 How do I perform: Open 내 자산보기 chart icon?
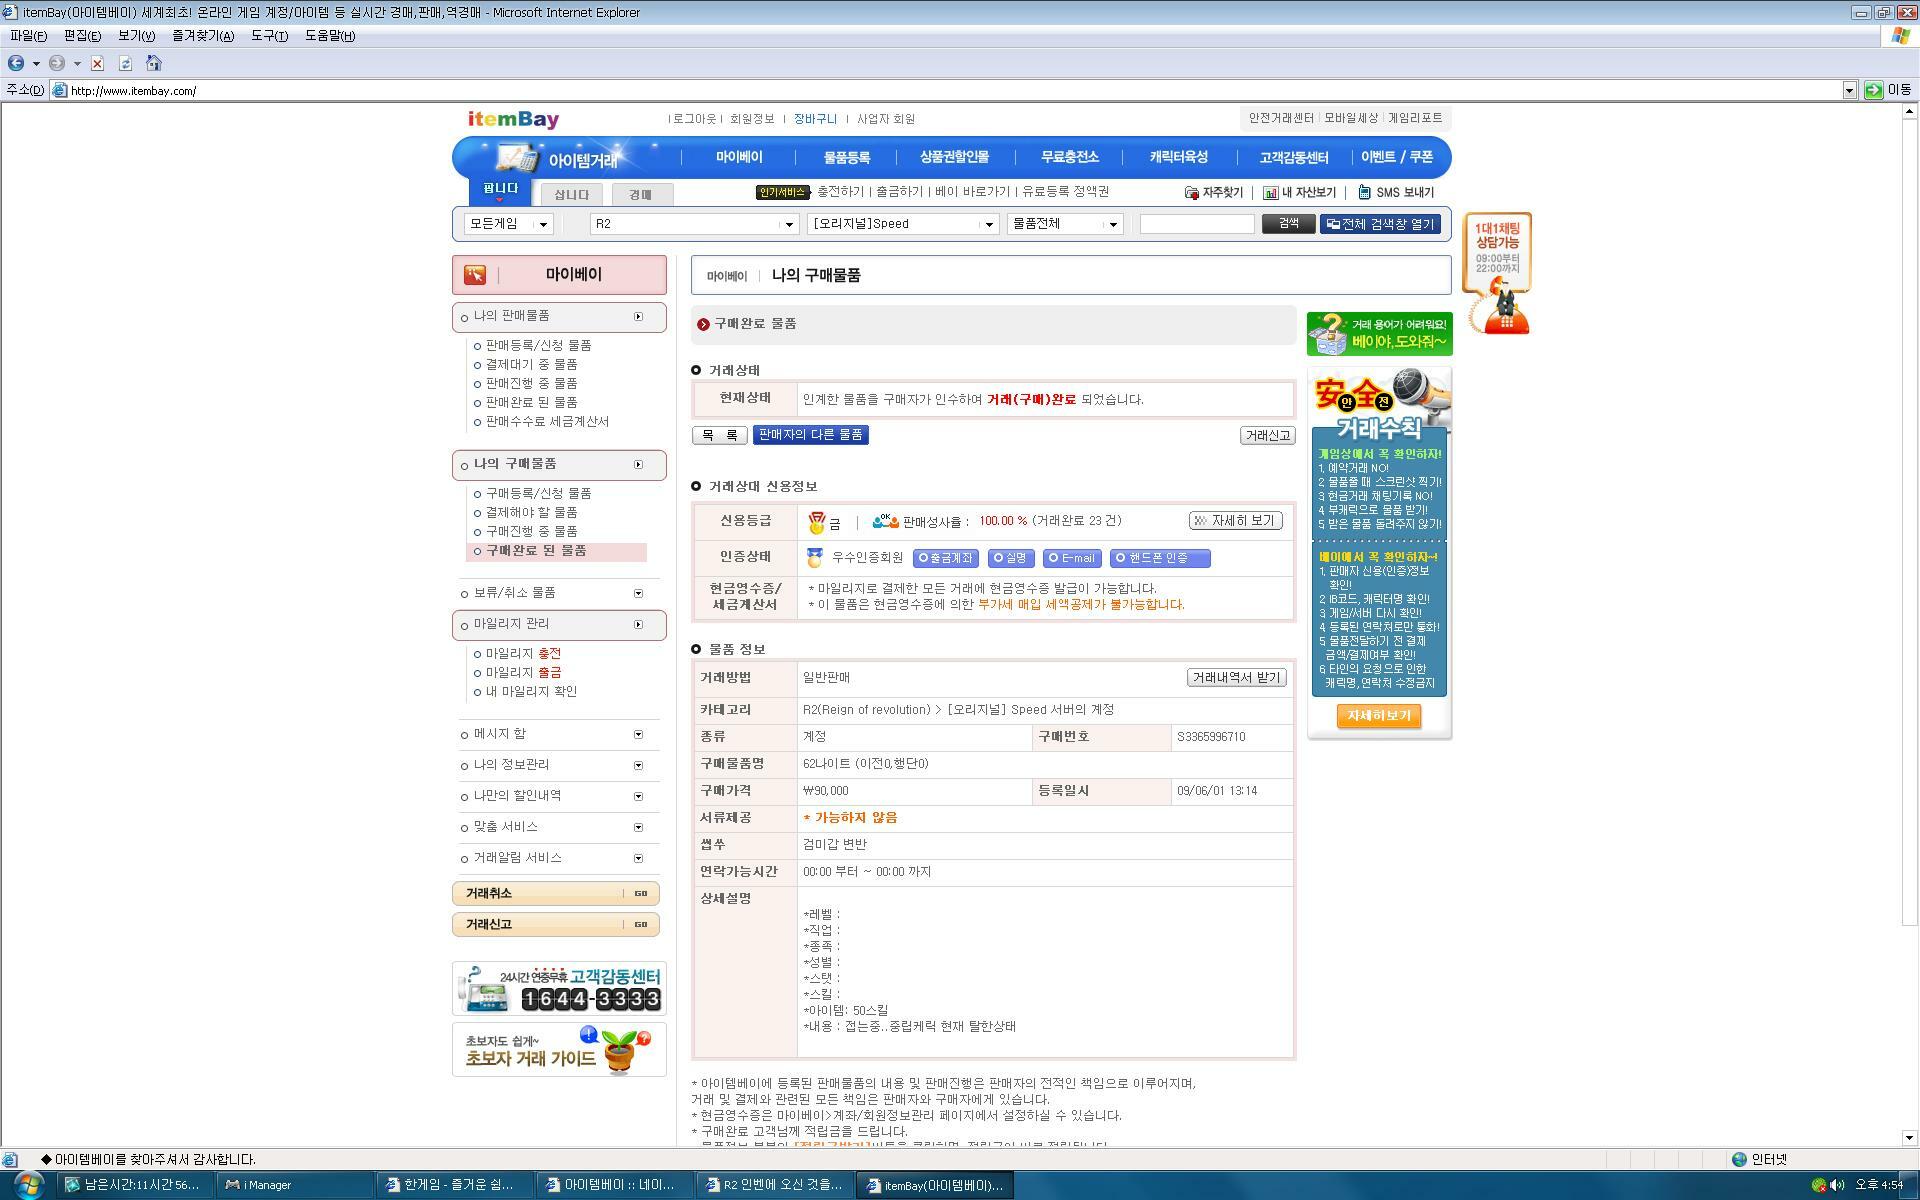pos(1272,192)
